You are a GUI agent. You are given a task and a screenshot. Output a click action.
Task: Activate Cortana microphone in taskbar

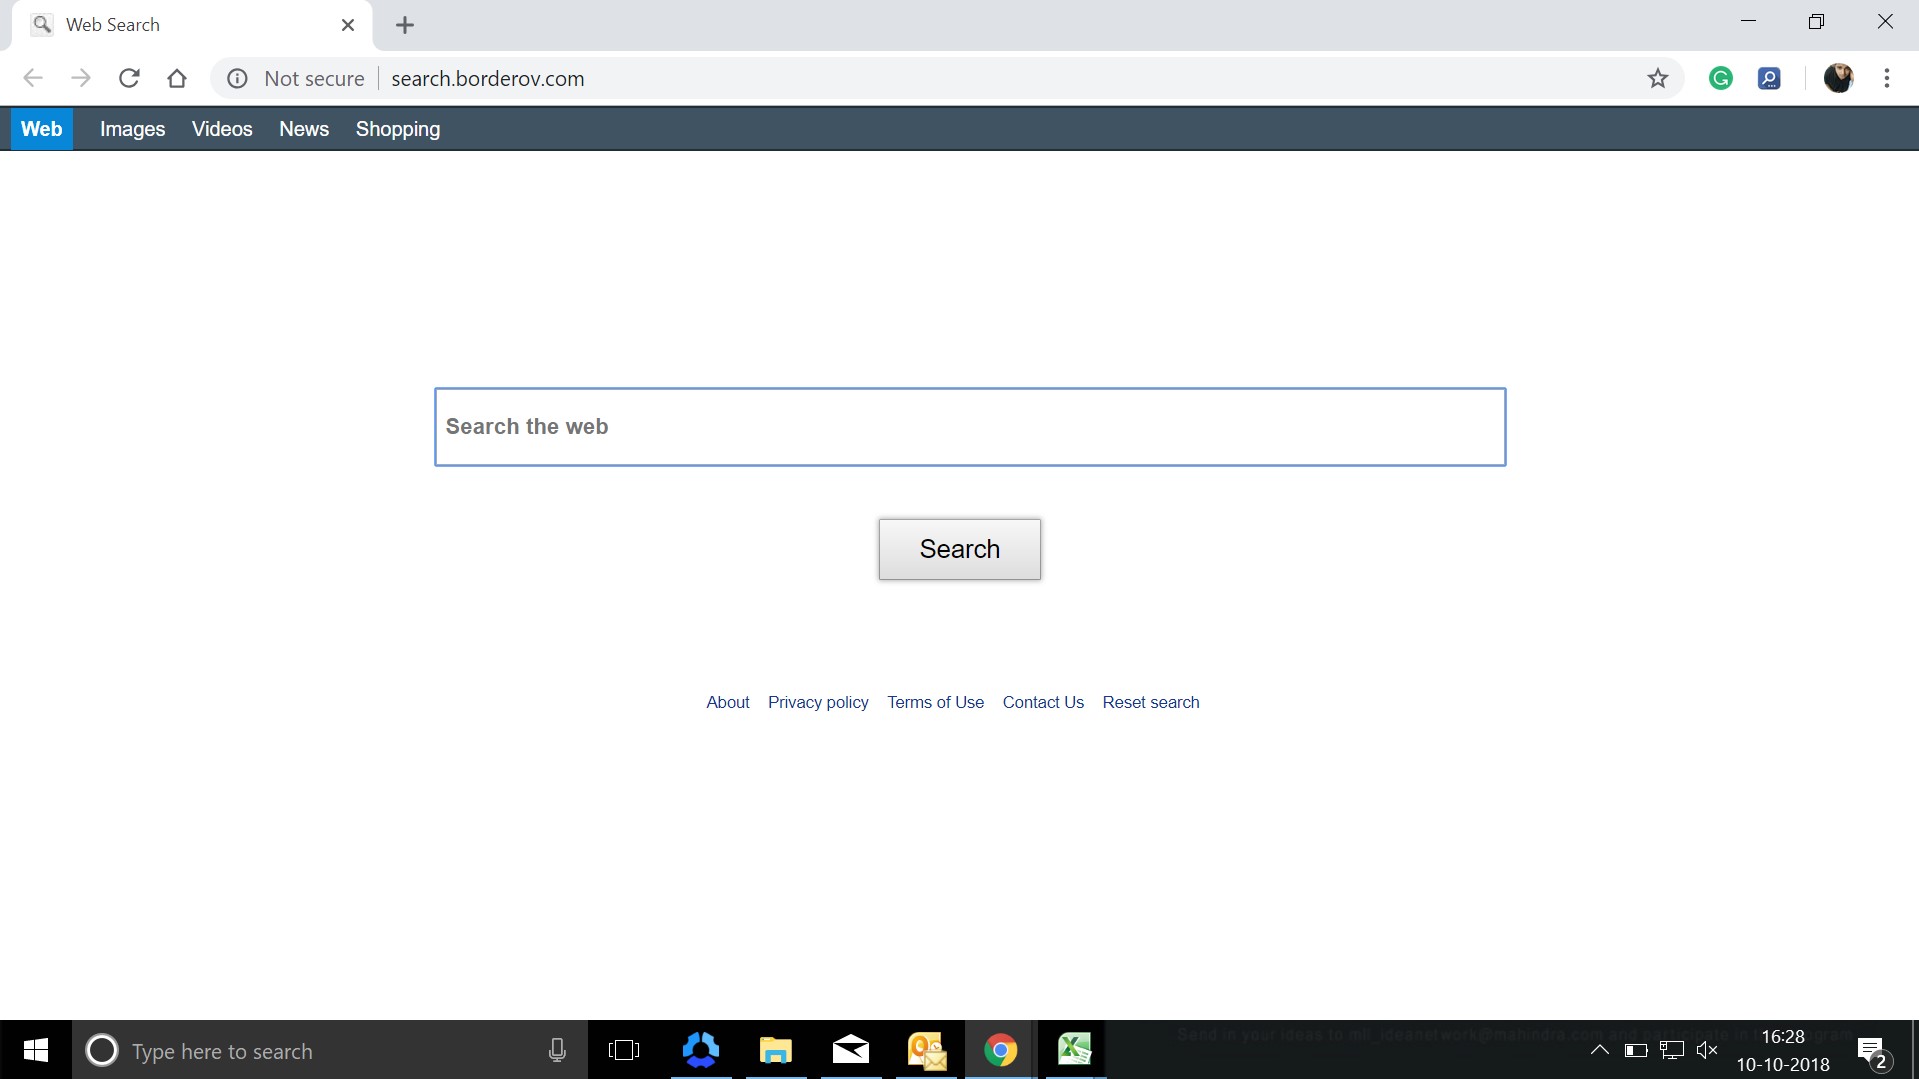click(x=557, y=1050)
